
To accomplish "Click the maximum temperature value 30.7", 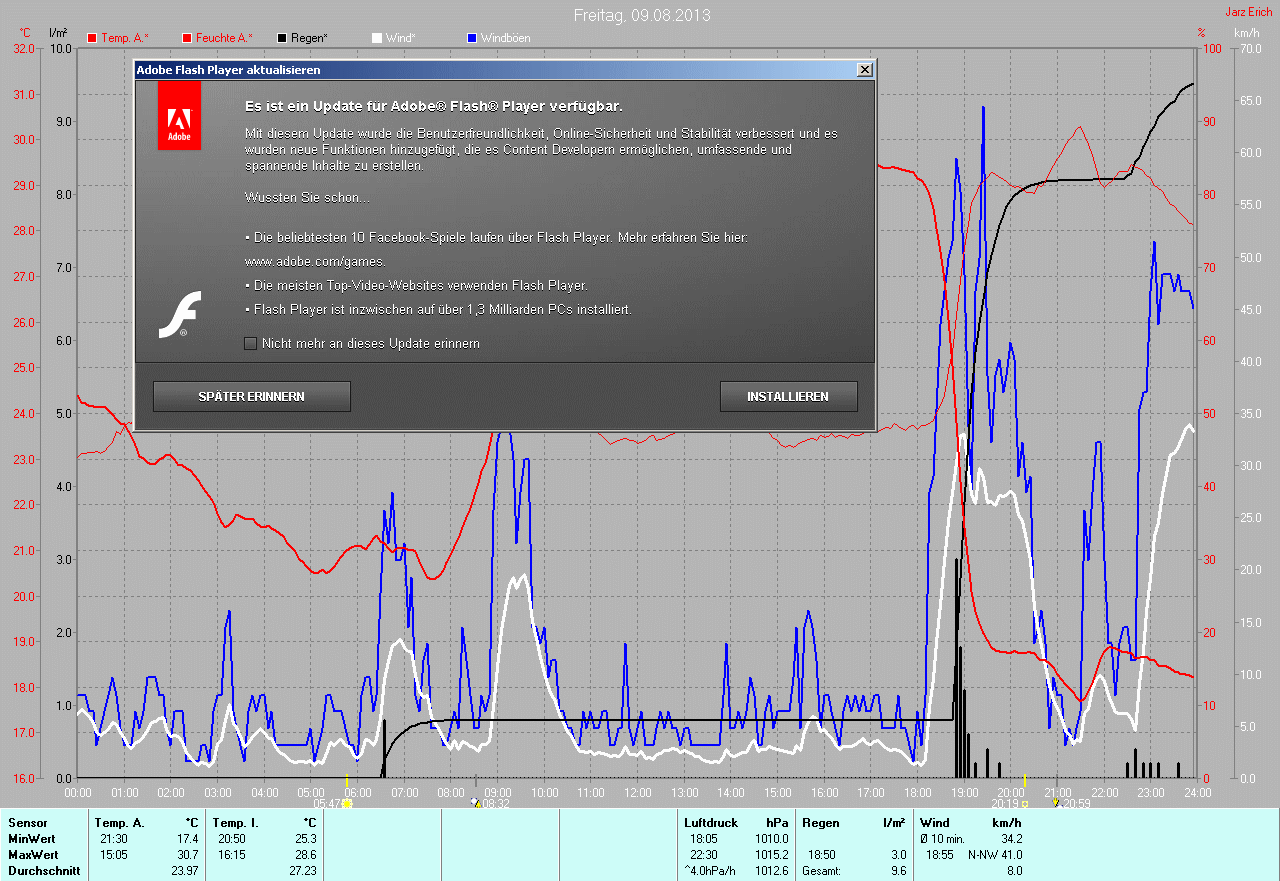I will click(x=188, y=854).
